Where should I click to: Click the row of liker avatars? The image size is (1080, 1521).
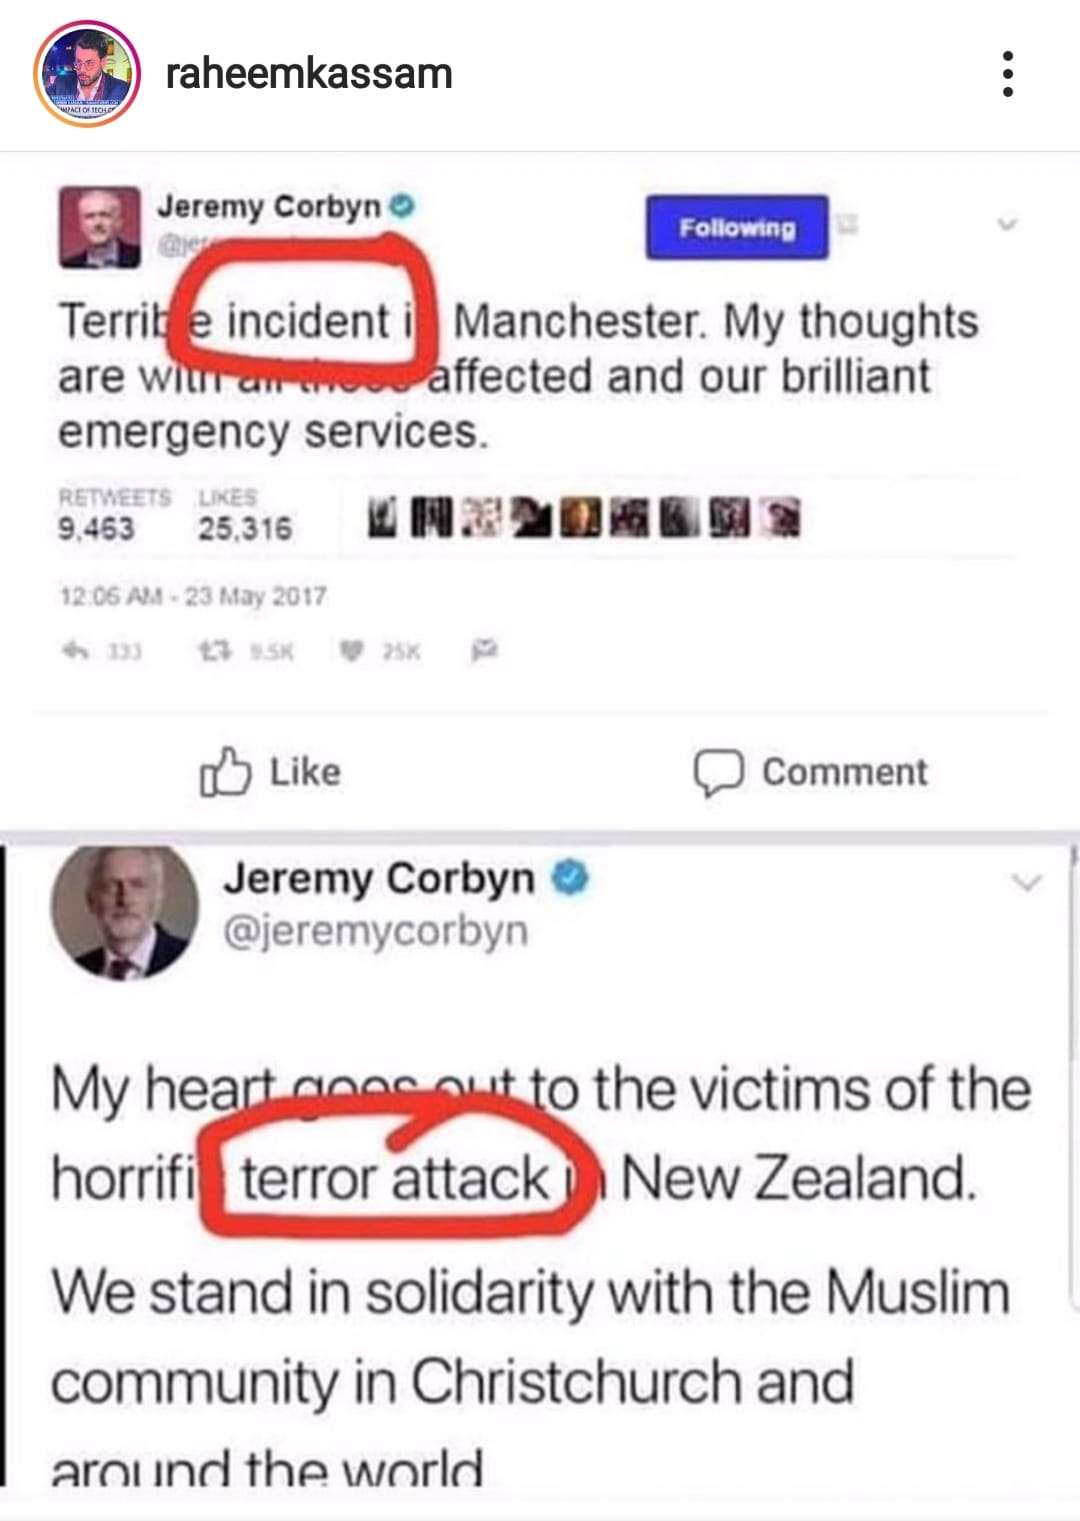click(585, 517)
